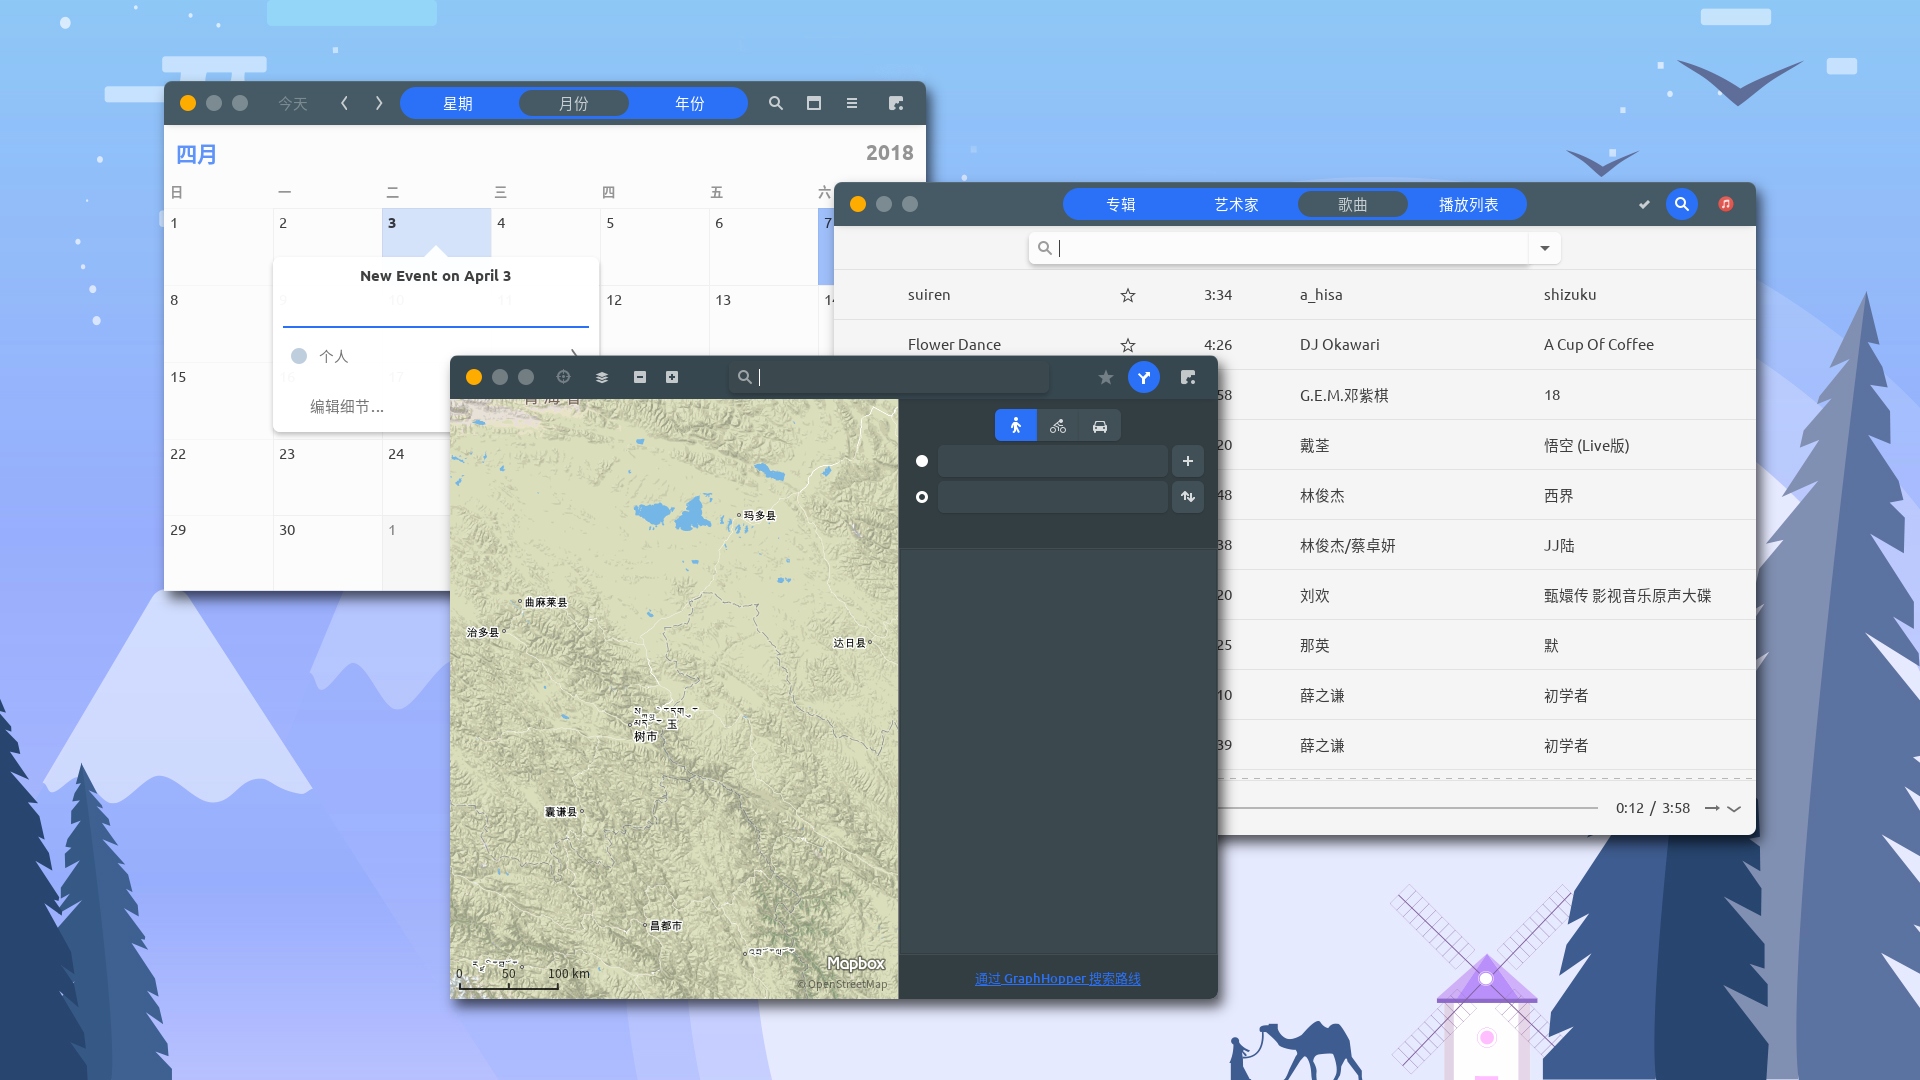
Task: Click artist G.E.M.邓紫棋
Action: click(1344, 395)
